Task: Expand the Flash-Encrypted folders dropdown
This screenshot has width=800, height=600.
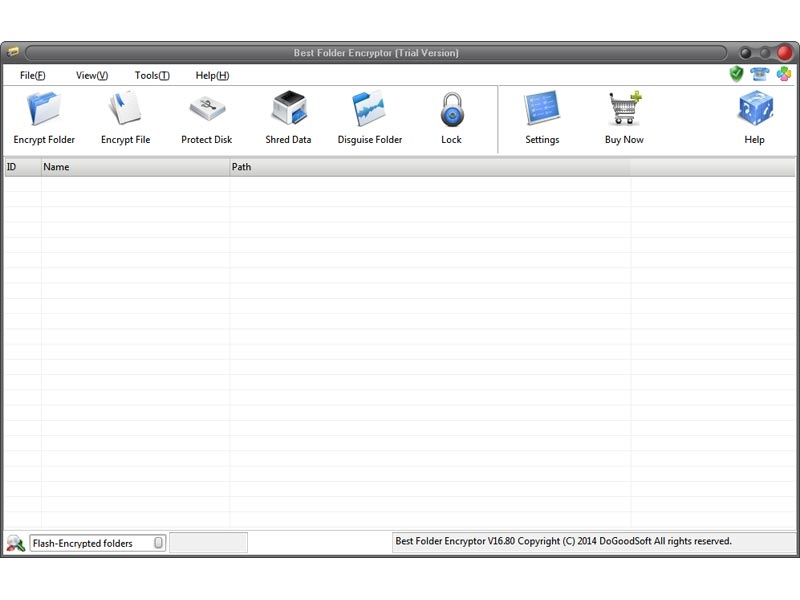Action: (x=158, y=543)
